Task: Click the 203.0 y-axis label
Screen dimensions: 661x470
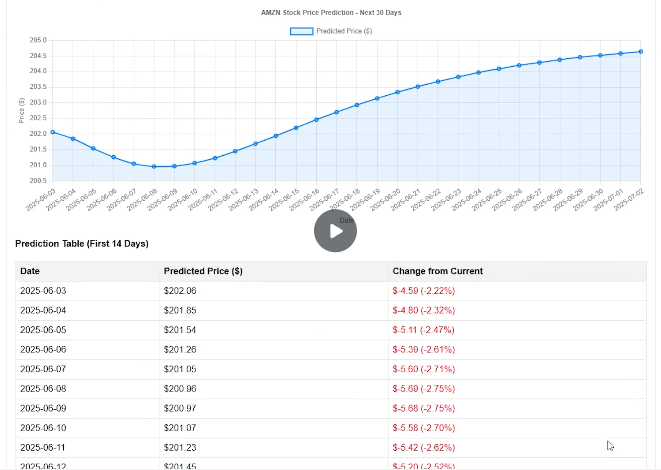Action: 38,102
